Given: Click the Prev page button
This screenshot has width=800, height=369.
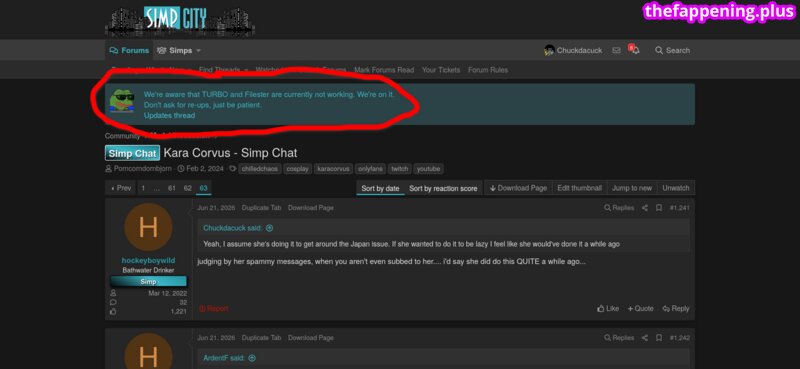Looking at the screenshot, I should pos(121,188).
